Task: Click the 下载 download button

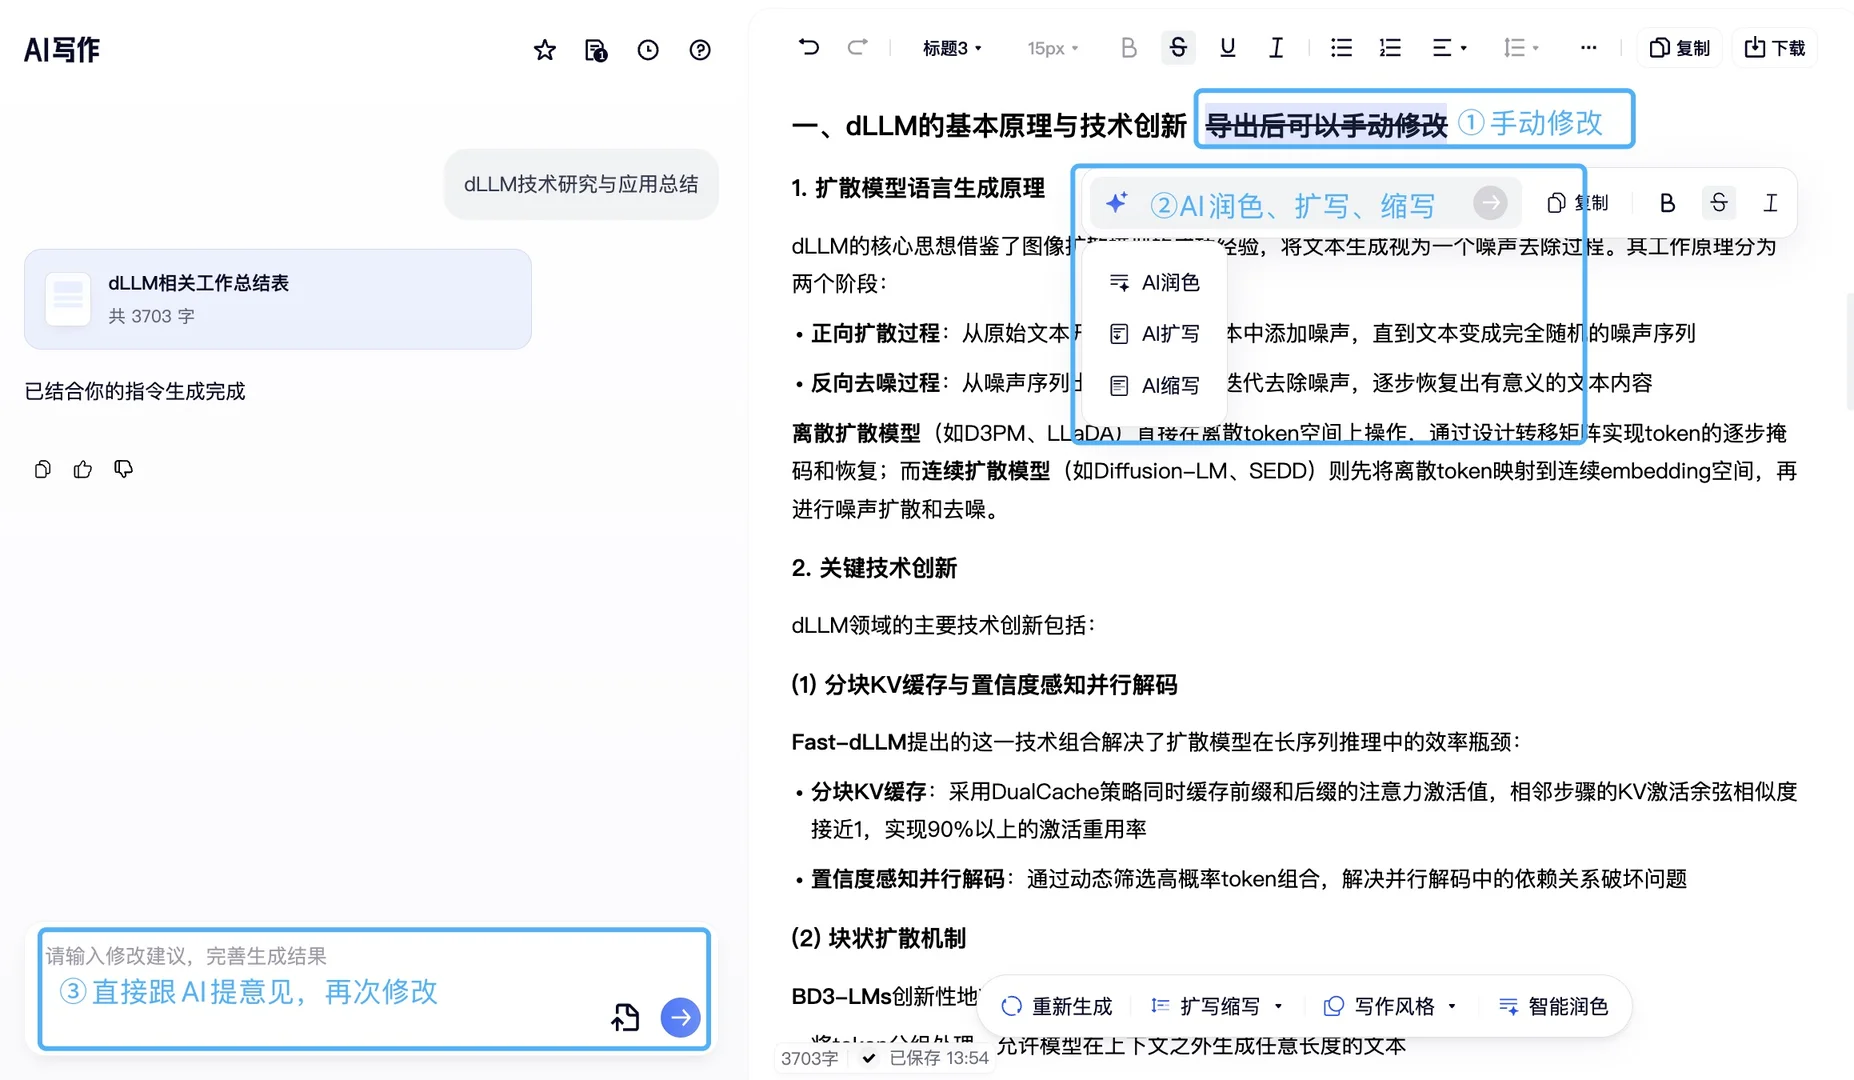Action: coord(1775,48)
